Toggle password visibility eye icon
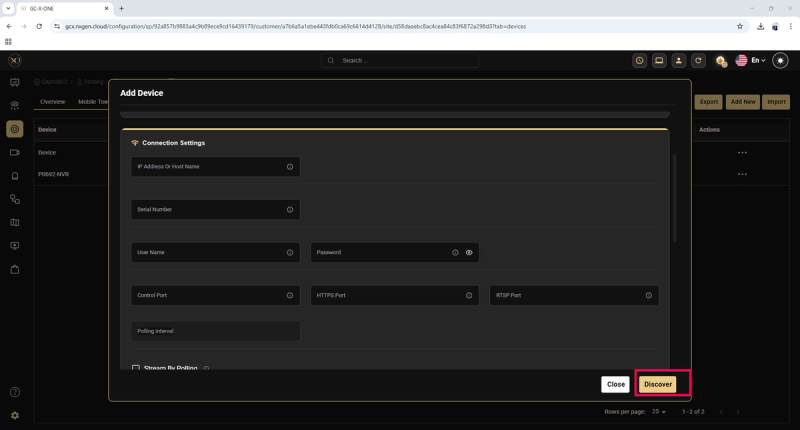Image resolution: width=800 pixels, height=430 pixels. [469, 252]
